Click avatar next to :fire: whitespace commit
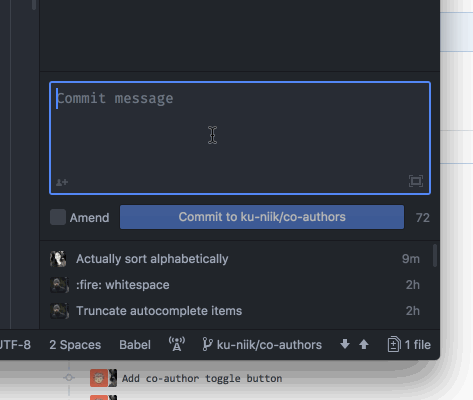The height and width of the screenshot is (400, 473). (x=59, y=285)
